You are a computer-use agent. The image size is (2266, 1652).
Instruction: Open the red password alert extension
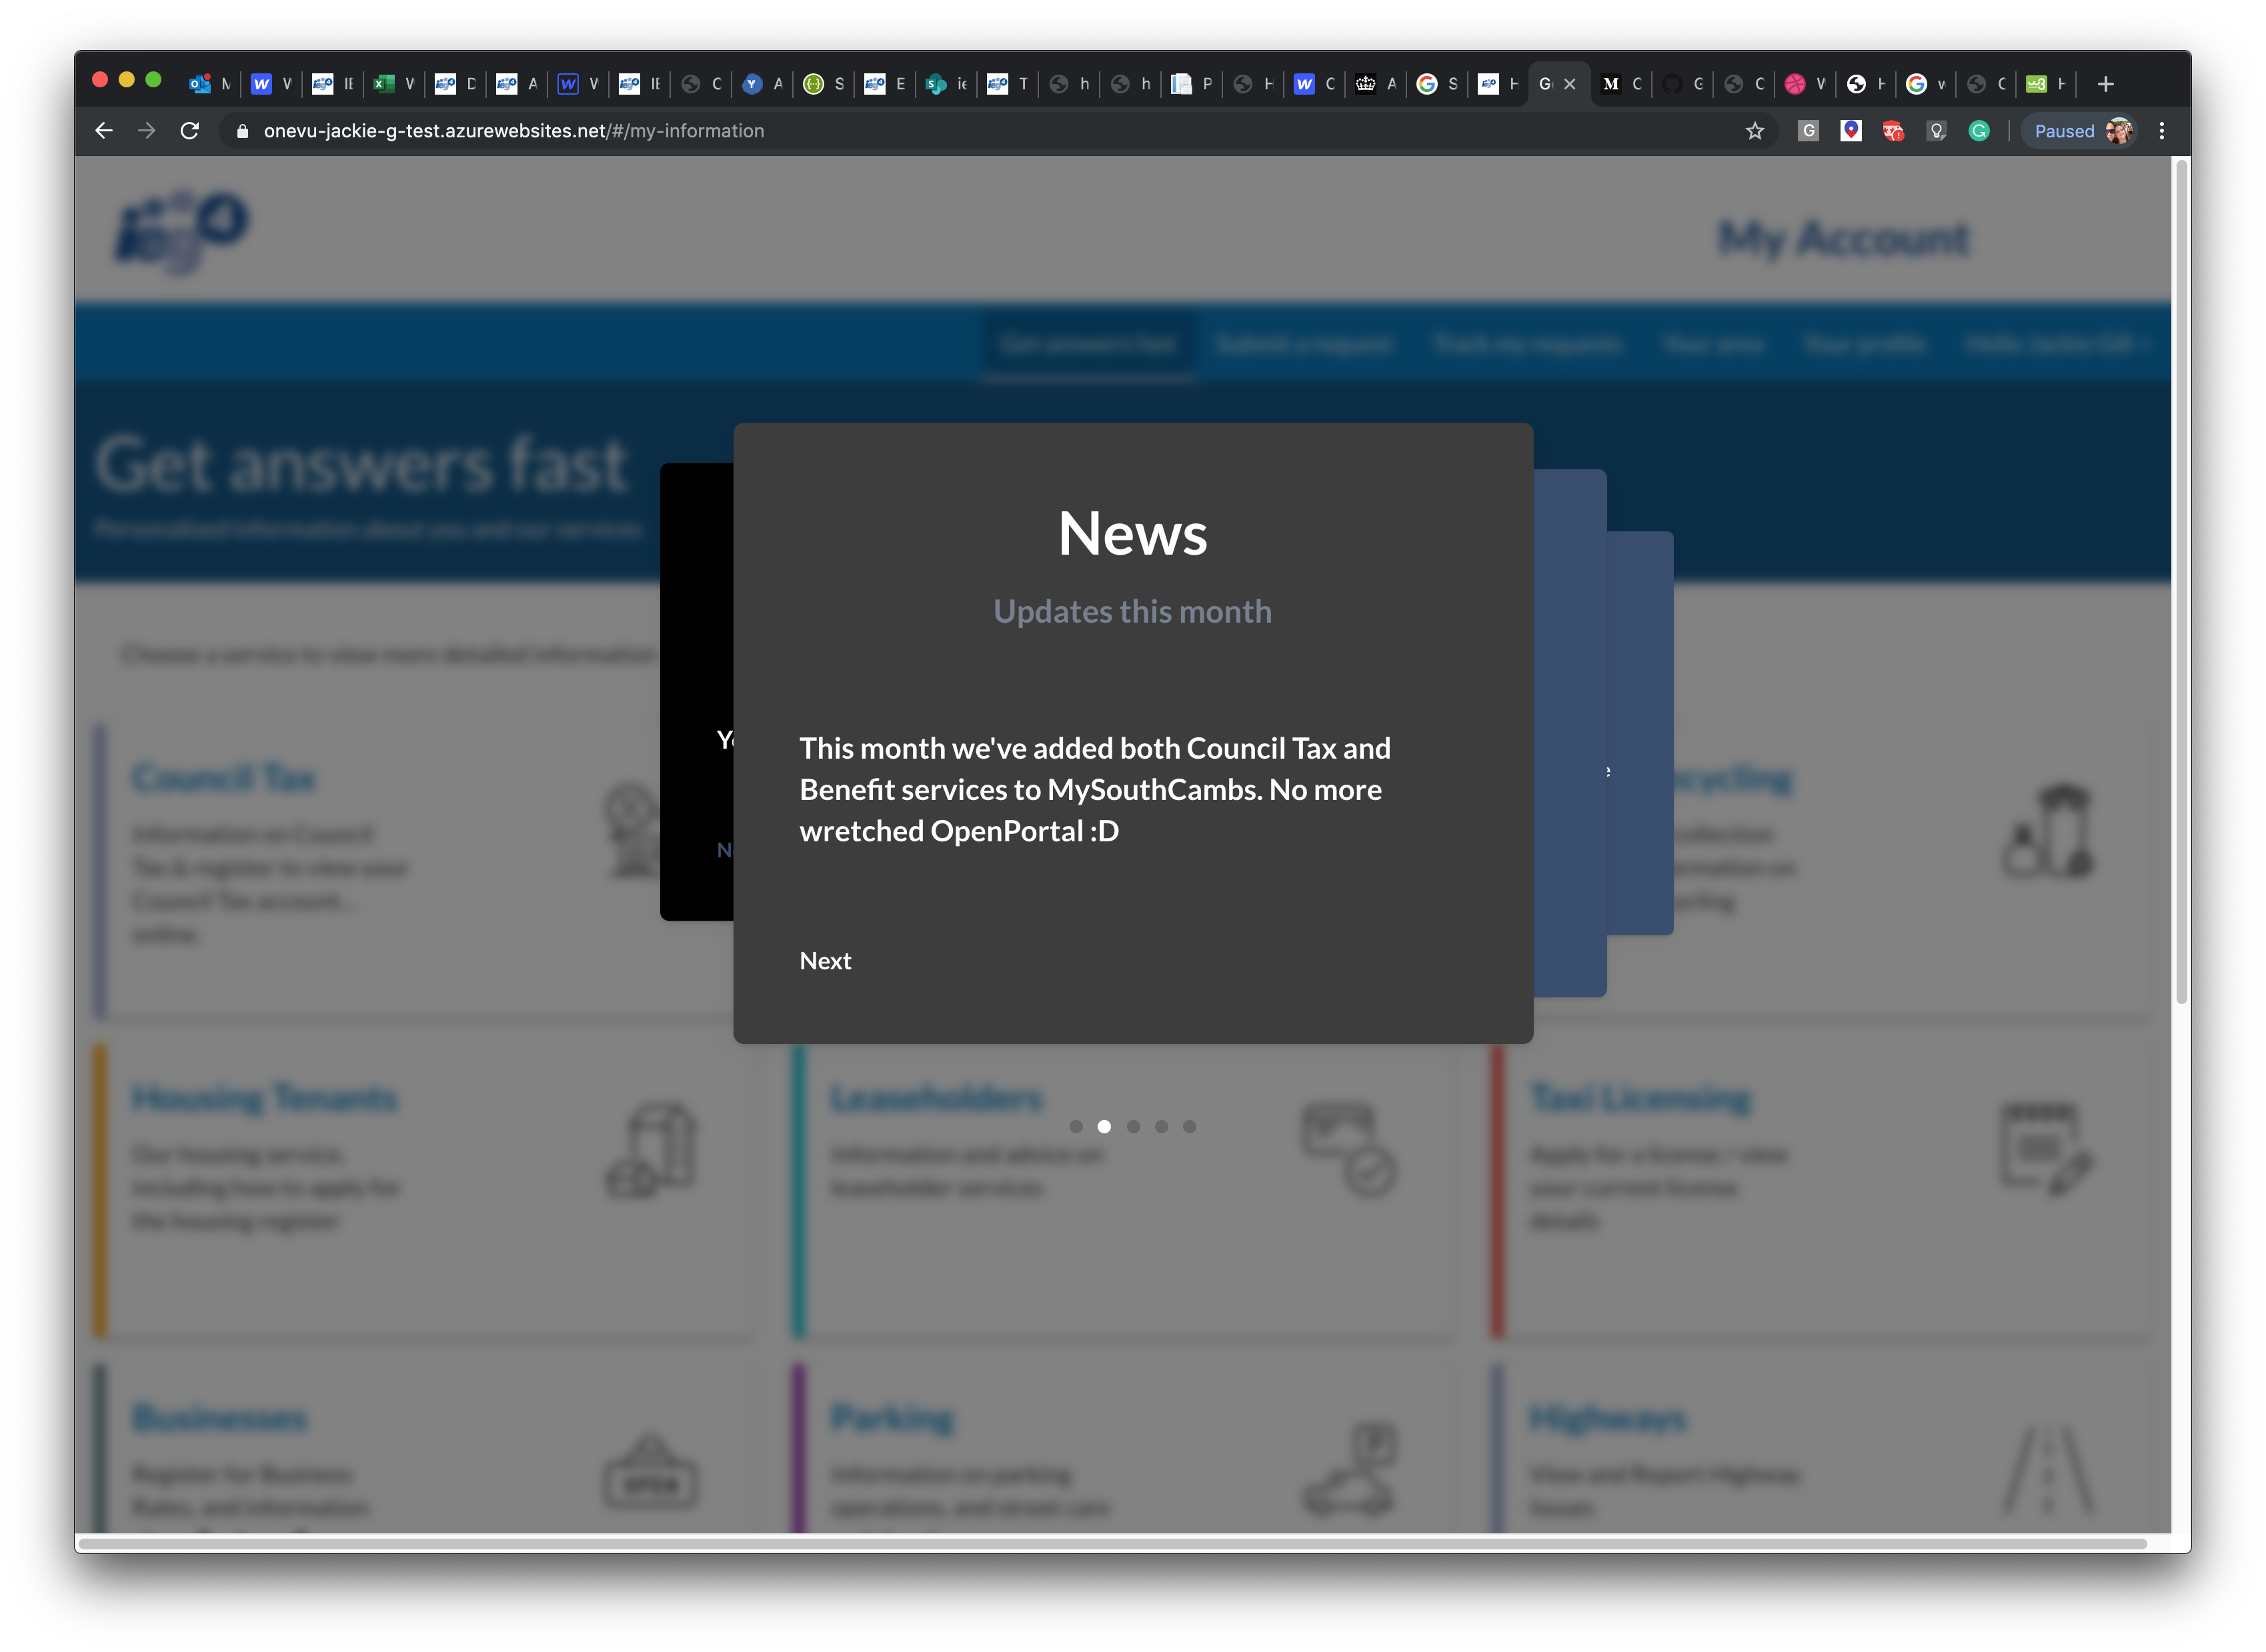(x=1893, y=131)
